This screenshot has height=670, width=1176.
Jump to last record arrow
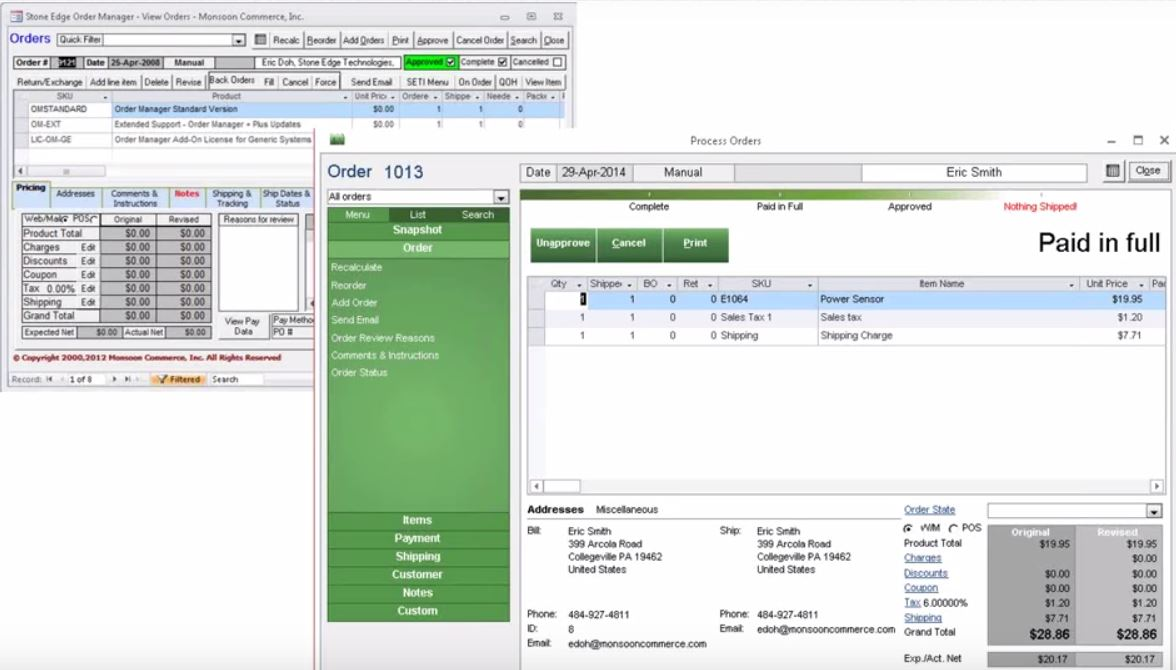[127, 379]
